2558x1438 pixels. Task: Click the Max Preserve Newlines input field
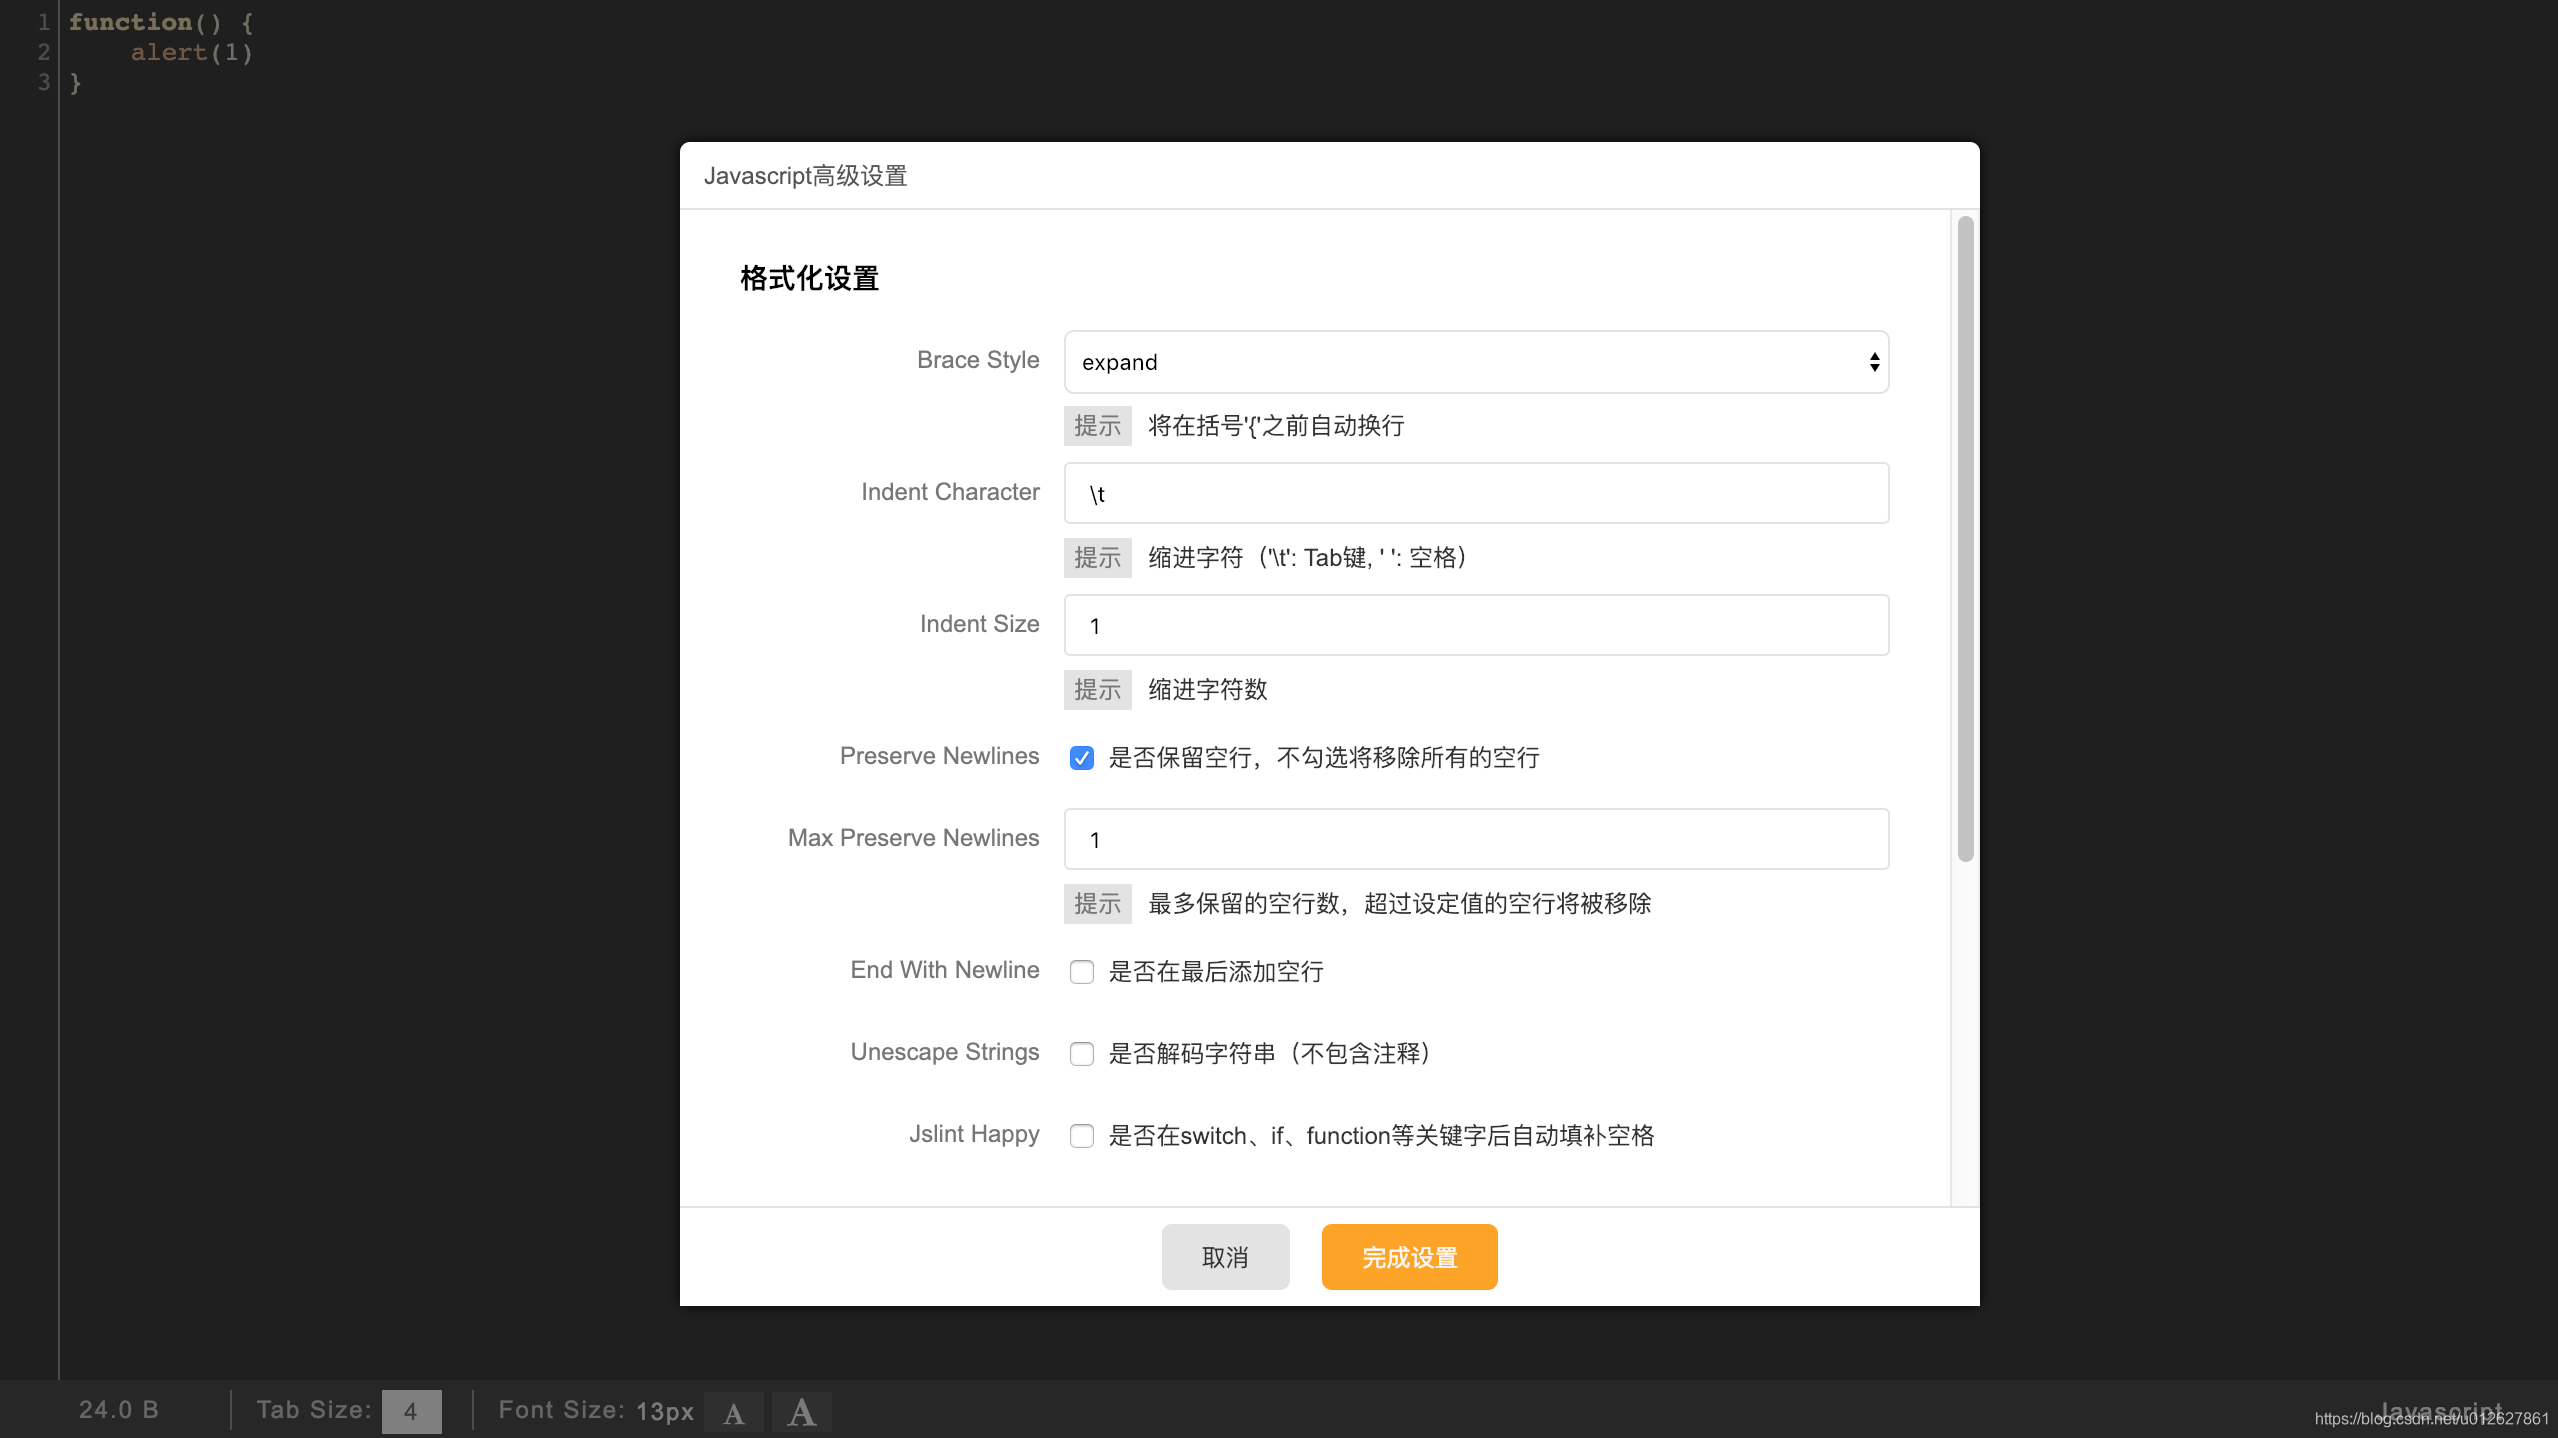click(1476, 839)
